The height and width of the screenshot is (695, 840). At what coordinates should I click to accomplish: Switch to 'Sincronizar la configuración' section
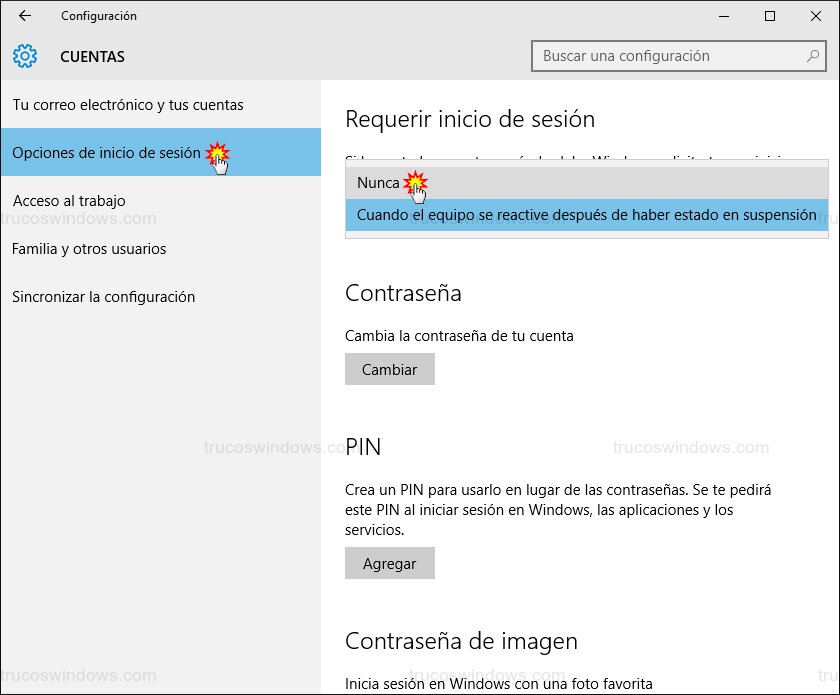point(104,297)
